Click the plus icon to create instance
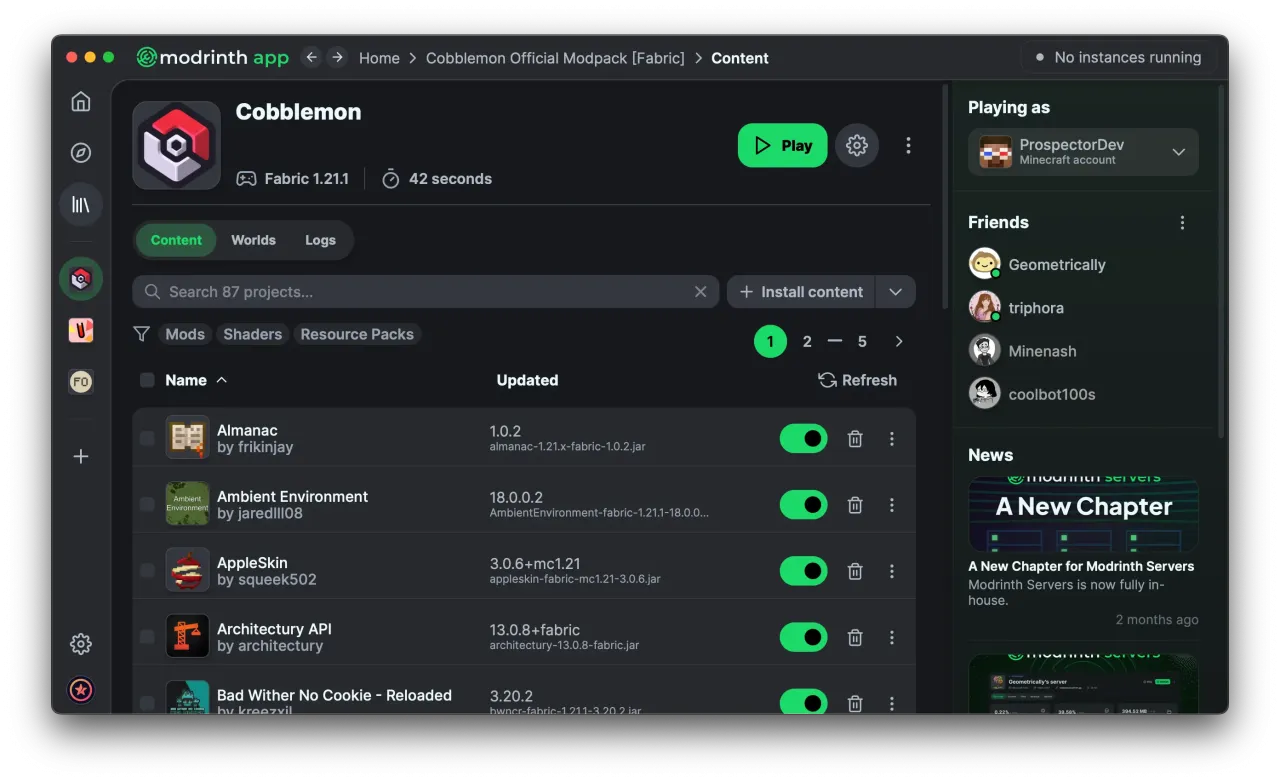Viewport: 1280px width, 782px height. click(81, 457)
